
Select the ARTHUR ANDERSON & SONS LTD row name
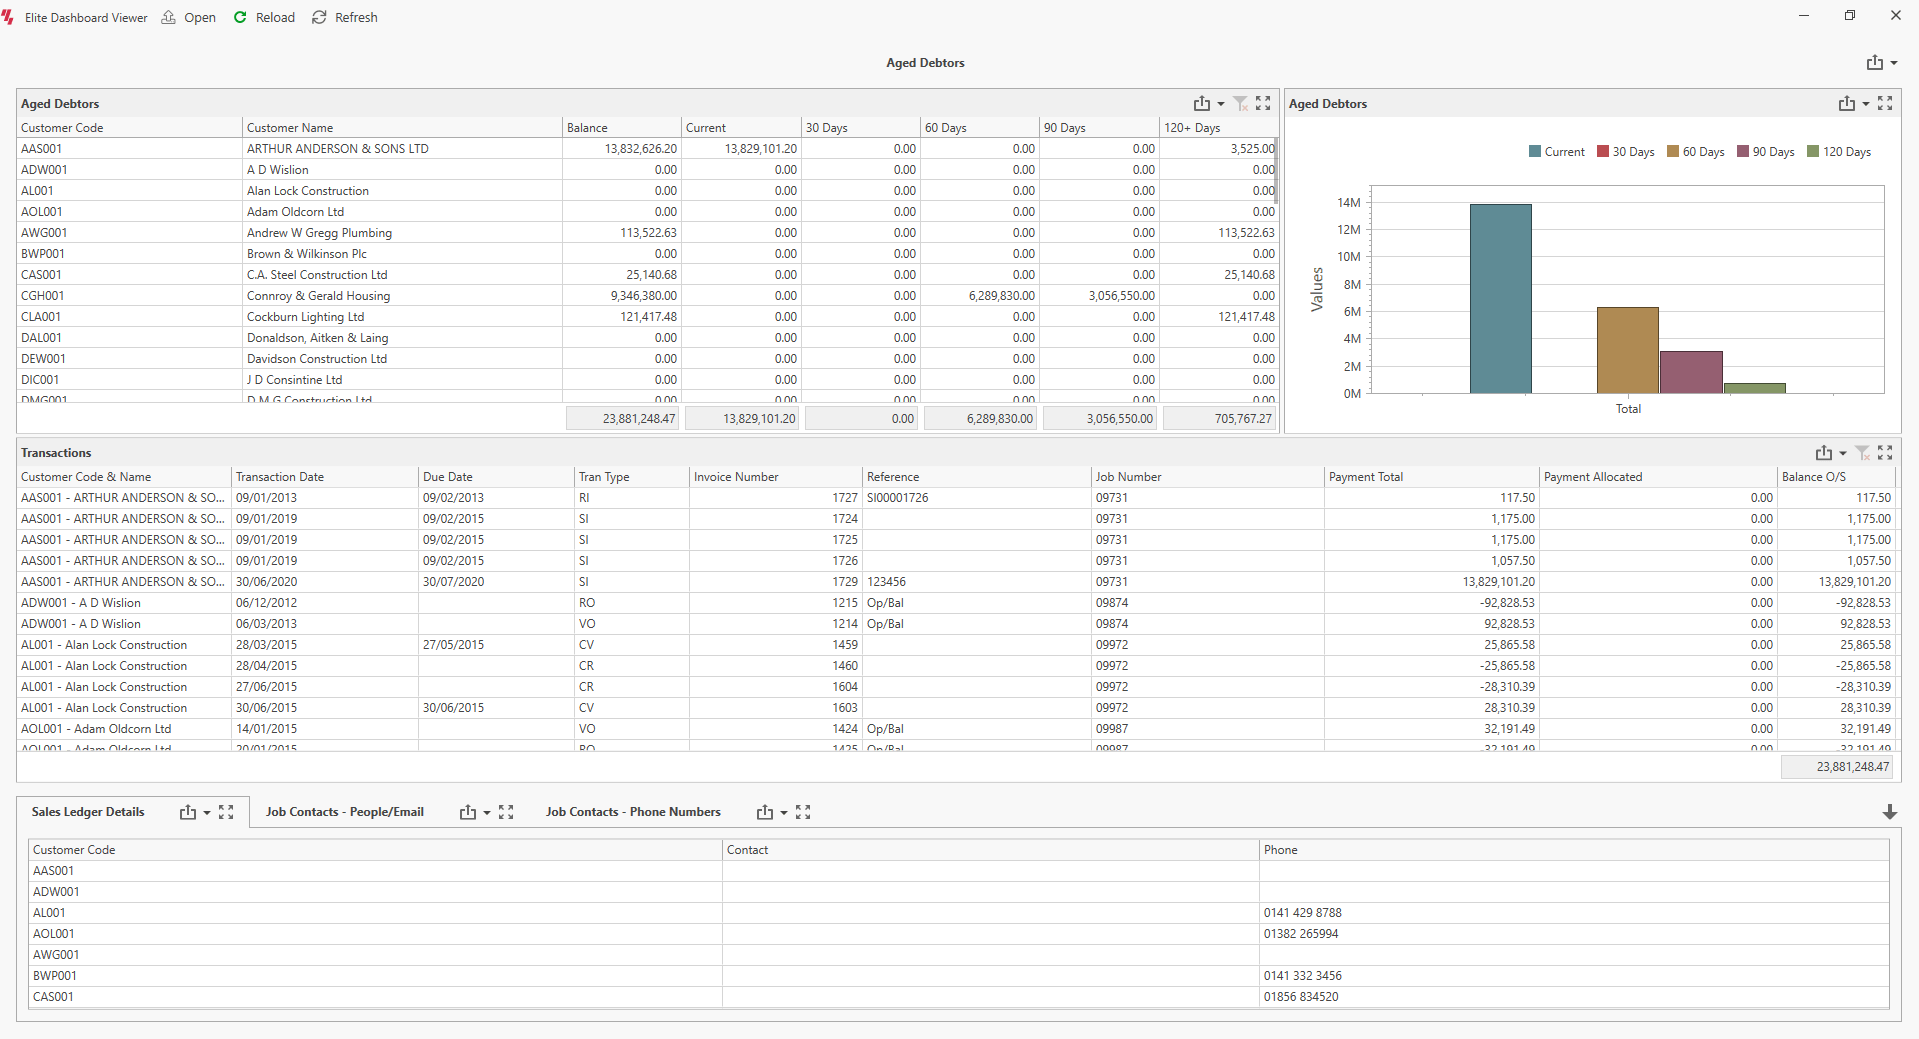[x=338, y=149]
